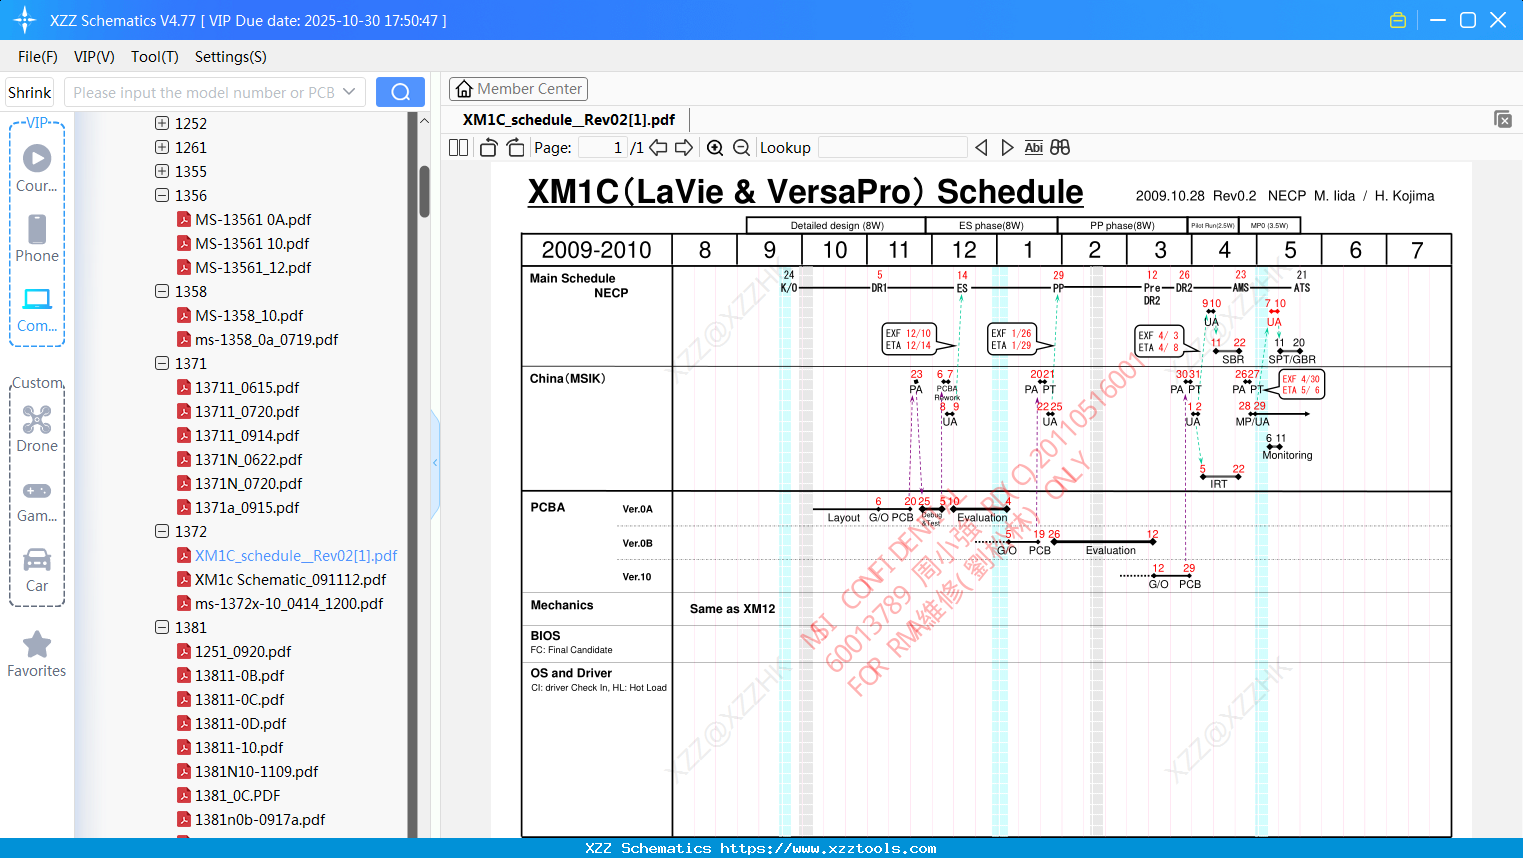
Task: Click the XZZ app logo in title bar
Action: click(25, 20)
